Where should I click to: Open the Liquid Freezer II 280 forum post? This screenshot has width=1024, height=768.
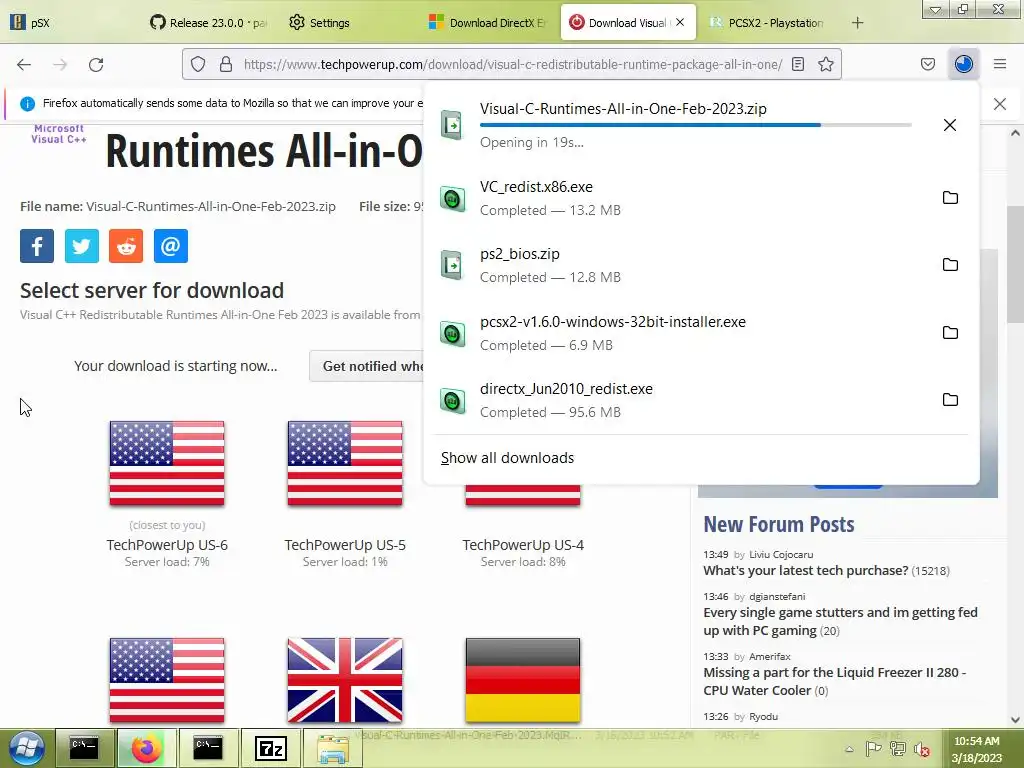834,681
